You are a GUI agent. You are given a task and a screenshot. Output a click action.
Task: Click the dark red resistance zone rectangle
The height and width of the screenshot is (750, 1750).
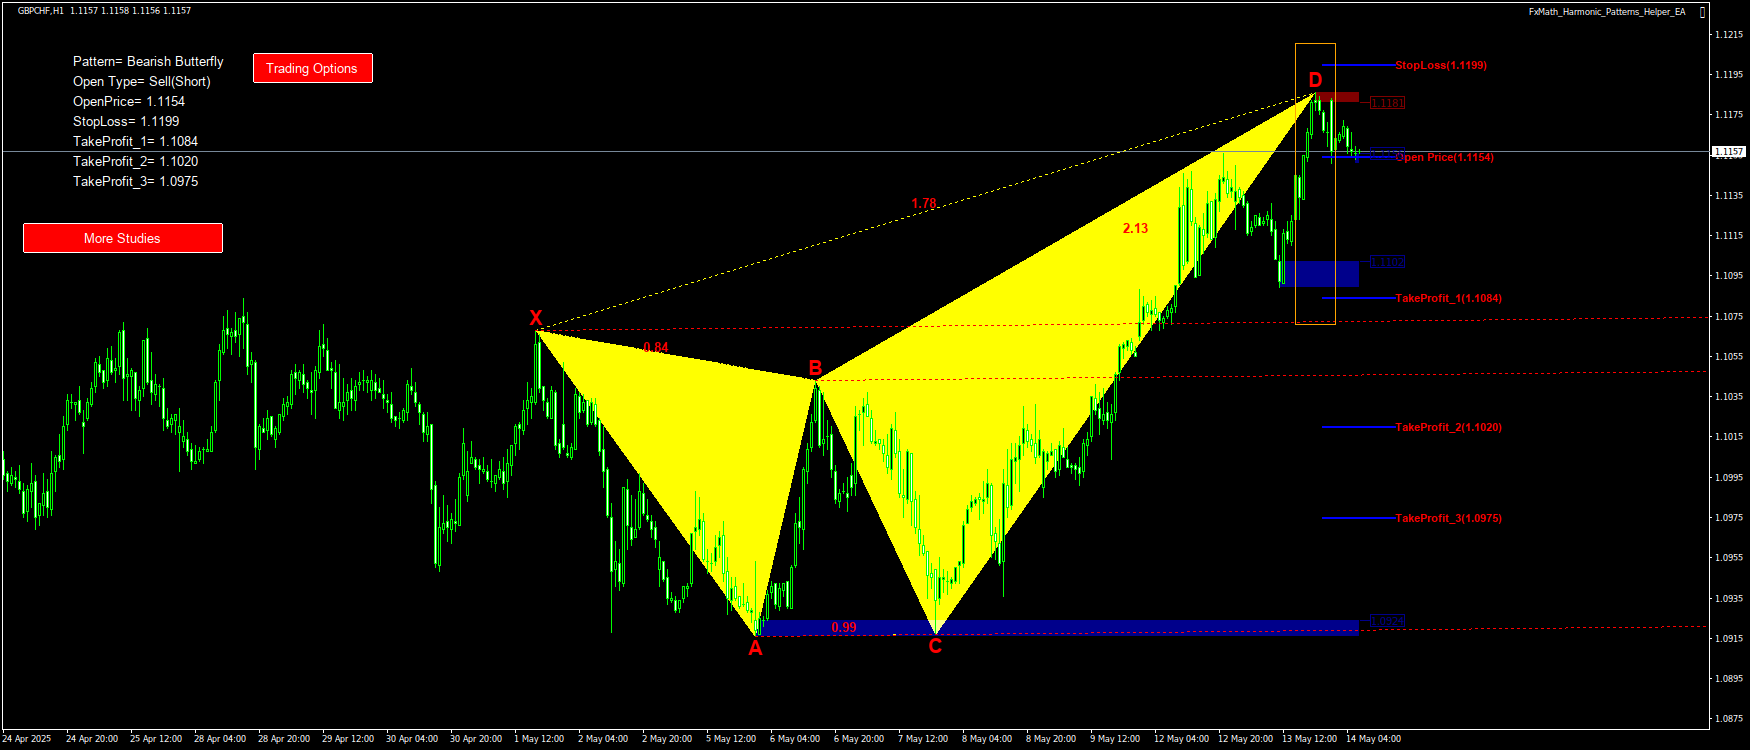pyautogui.click(x=1337, y=97)
